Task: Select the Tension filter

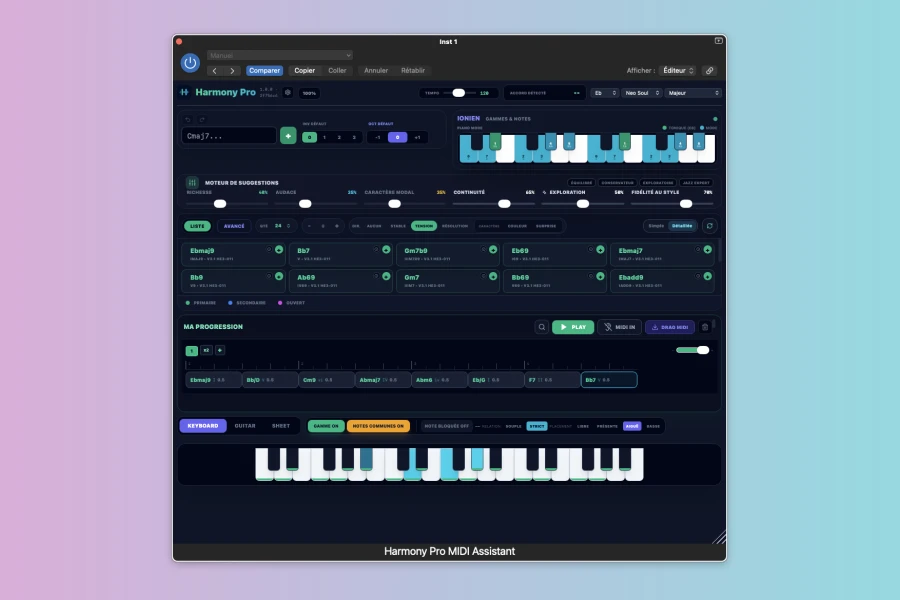Action: tap(424, 226)
